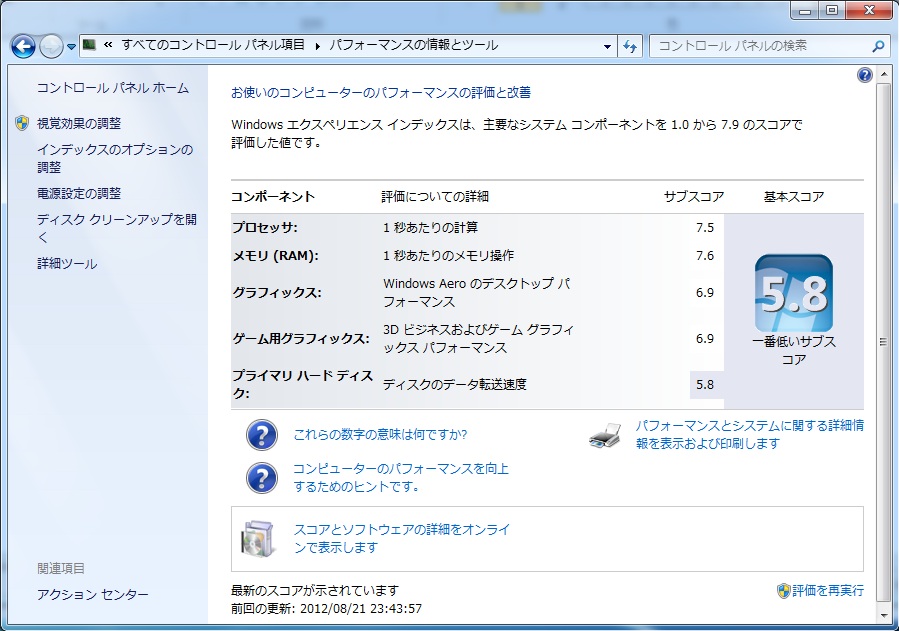This screenshot has height=631, width=899.
Task: Open スコアとソフトウェアの詳細をオンライン link
Action: [x=402, y=538]
